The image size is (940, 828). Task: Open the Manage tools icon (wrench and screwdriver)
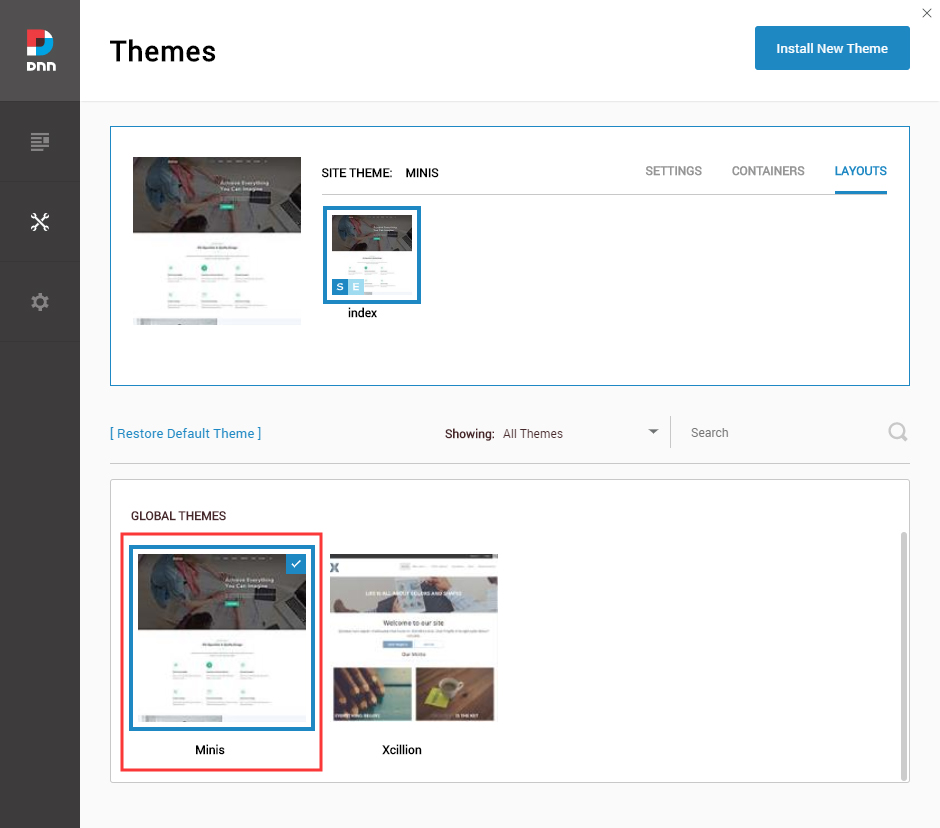[40, 222]
